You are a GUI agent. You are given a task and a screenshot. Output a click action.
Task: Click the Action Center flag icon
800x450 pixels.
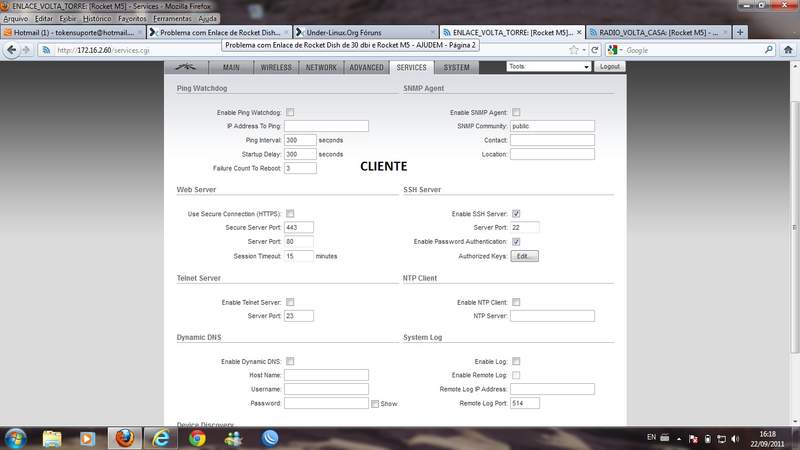(x=693, y=439)
